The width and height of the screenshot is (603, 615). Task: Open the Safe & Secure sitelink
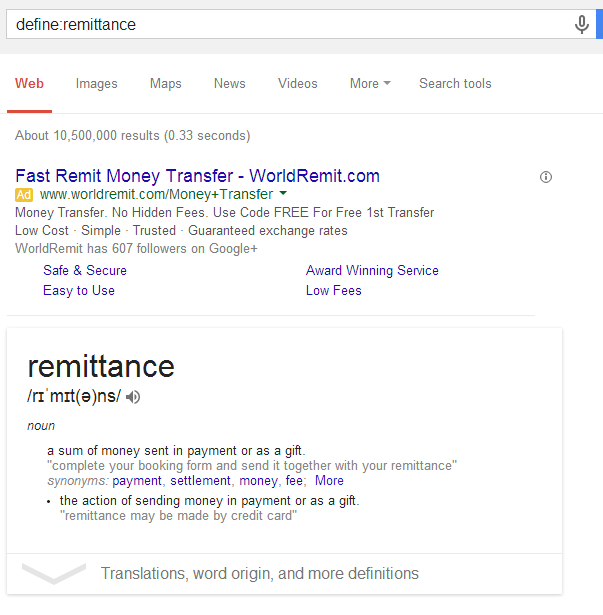click(x=85, y=270)
